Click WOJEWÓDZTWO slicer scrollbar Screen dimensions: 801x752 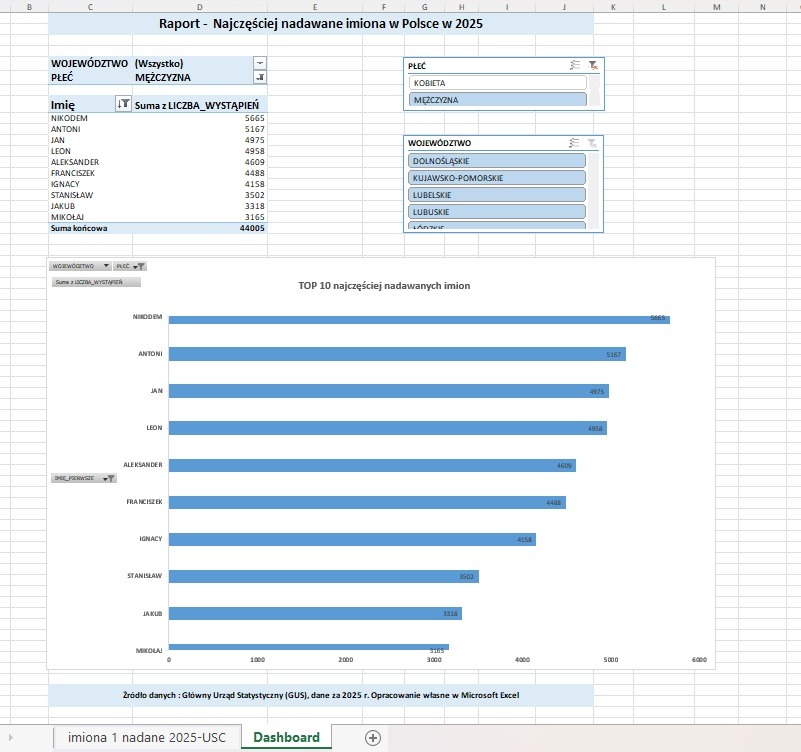pos(594,190)
